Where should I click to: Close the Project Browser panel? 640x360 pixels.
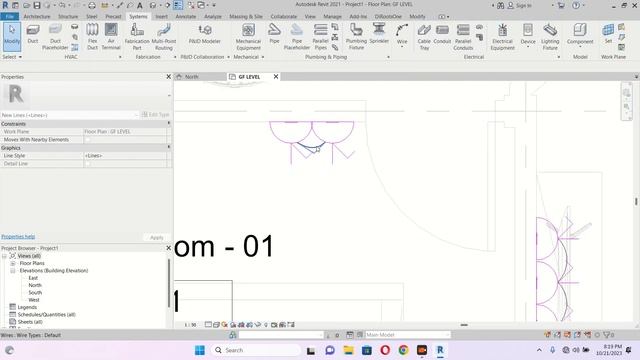(169, 248)
